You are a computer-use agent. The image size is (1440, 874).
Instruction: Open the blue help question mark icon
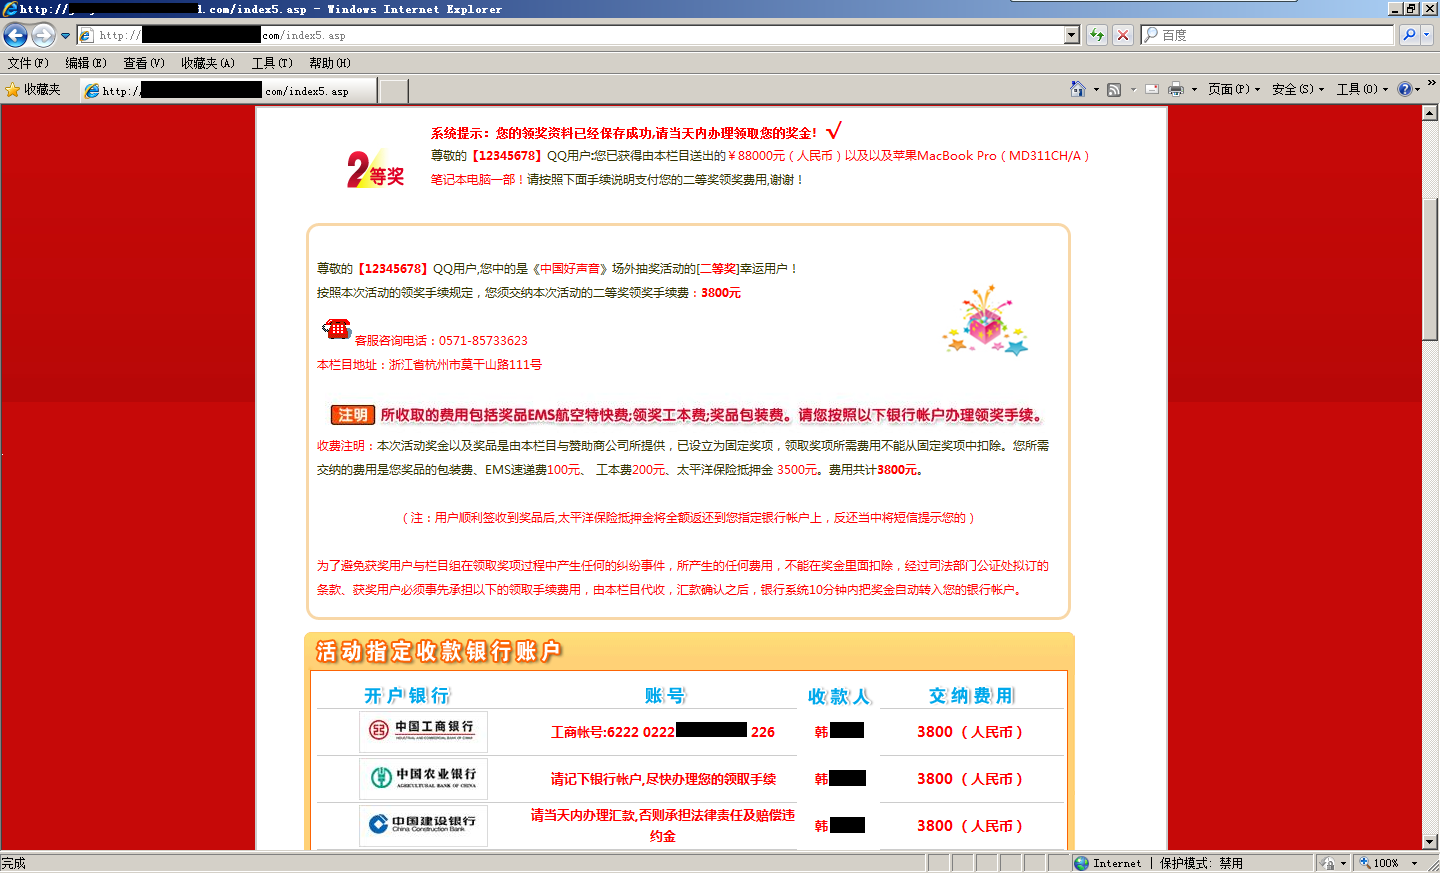1405,89
